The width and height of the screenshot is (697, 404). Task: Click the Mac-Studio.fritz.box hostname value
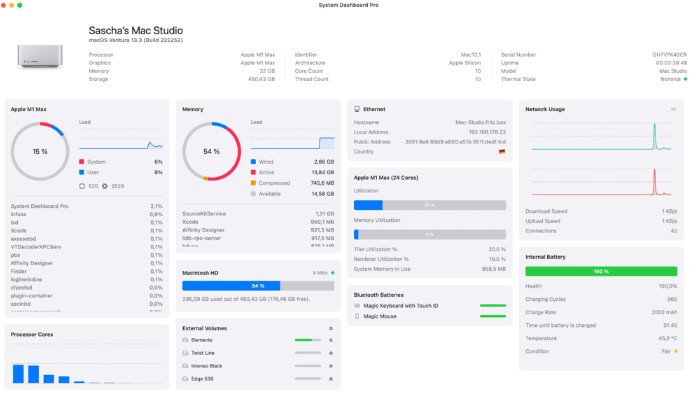point(481,122)
